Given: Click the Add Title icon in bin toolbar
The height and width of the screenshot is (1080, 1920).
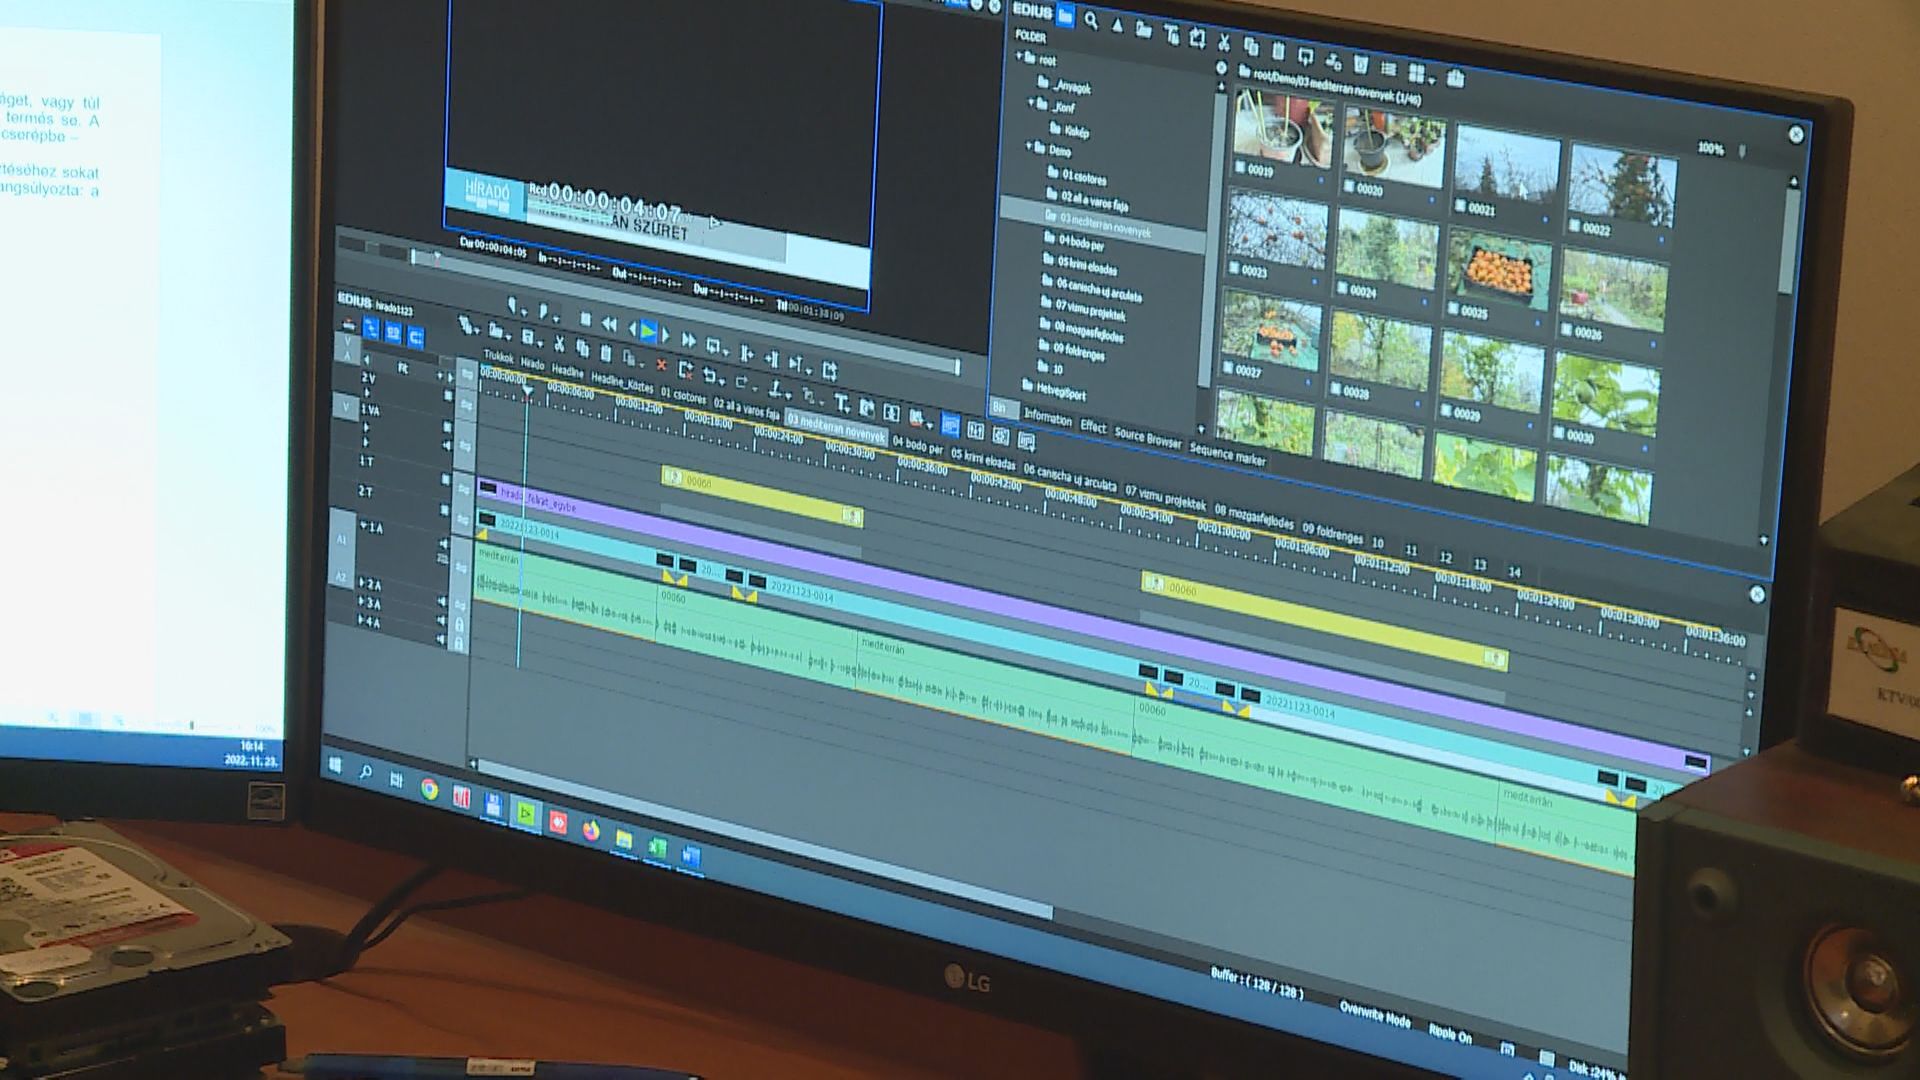Looking at the screenshot, I should (x=1172, y=35).
